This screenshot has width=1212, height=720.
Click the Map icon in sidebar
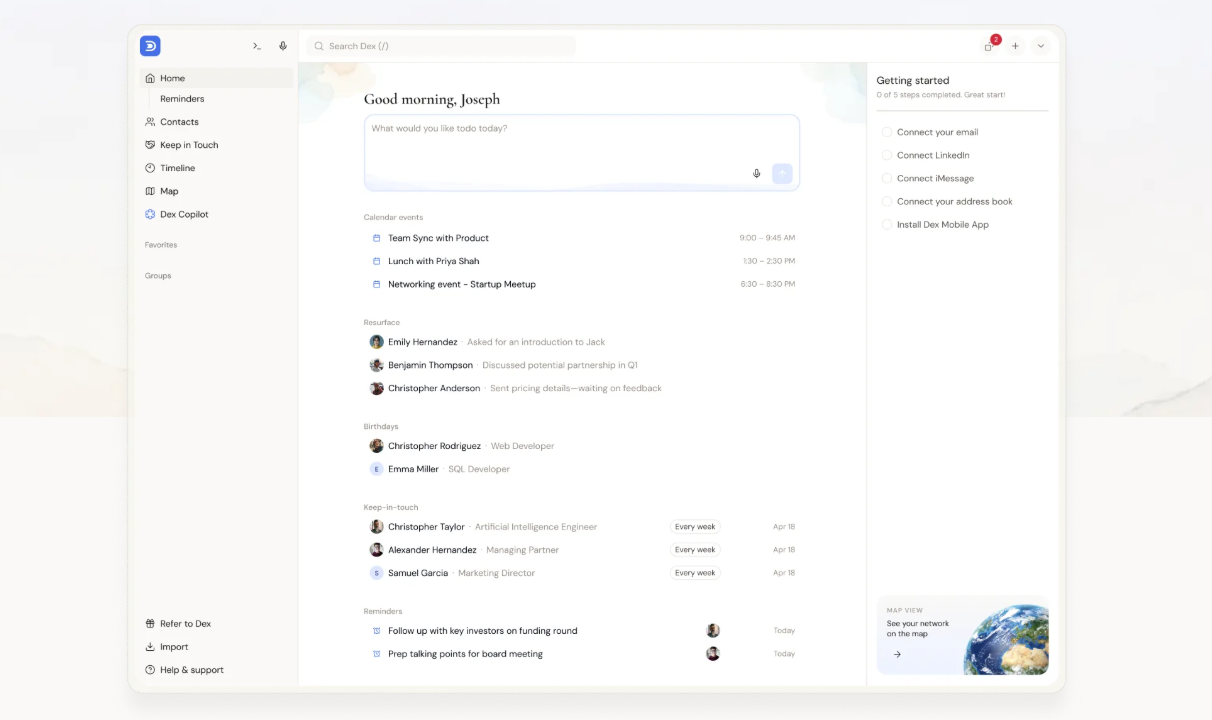pyautogui.click(x=150, y=191)
